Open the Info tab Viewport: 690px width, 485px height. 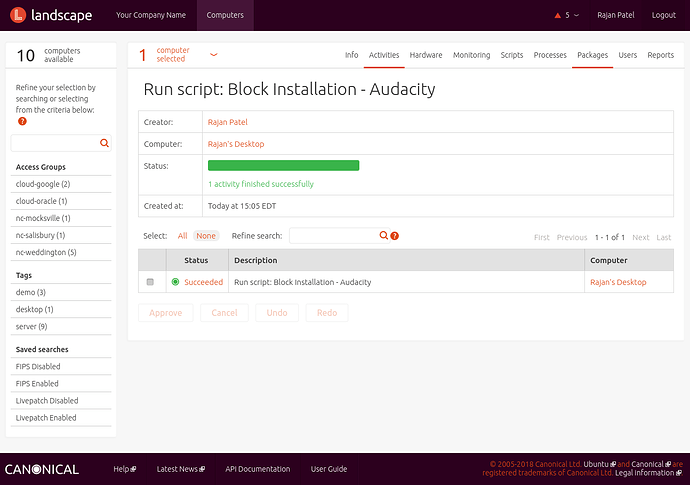pos(351,55)
